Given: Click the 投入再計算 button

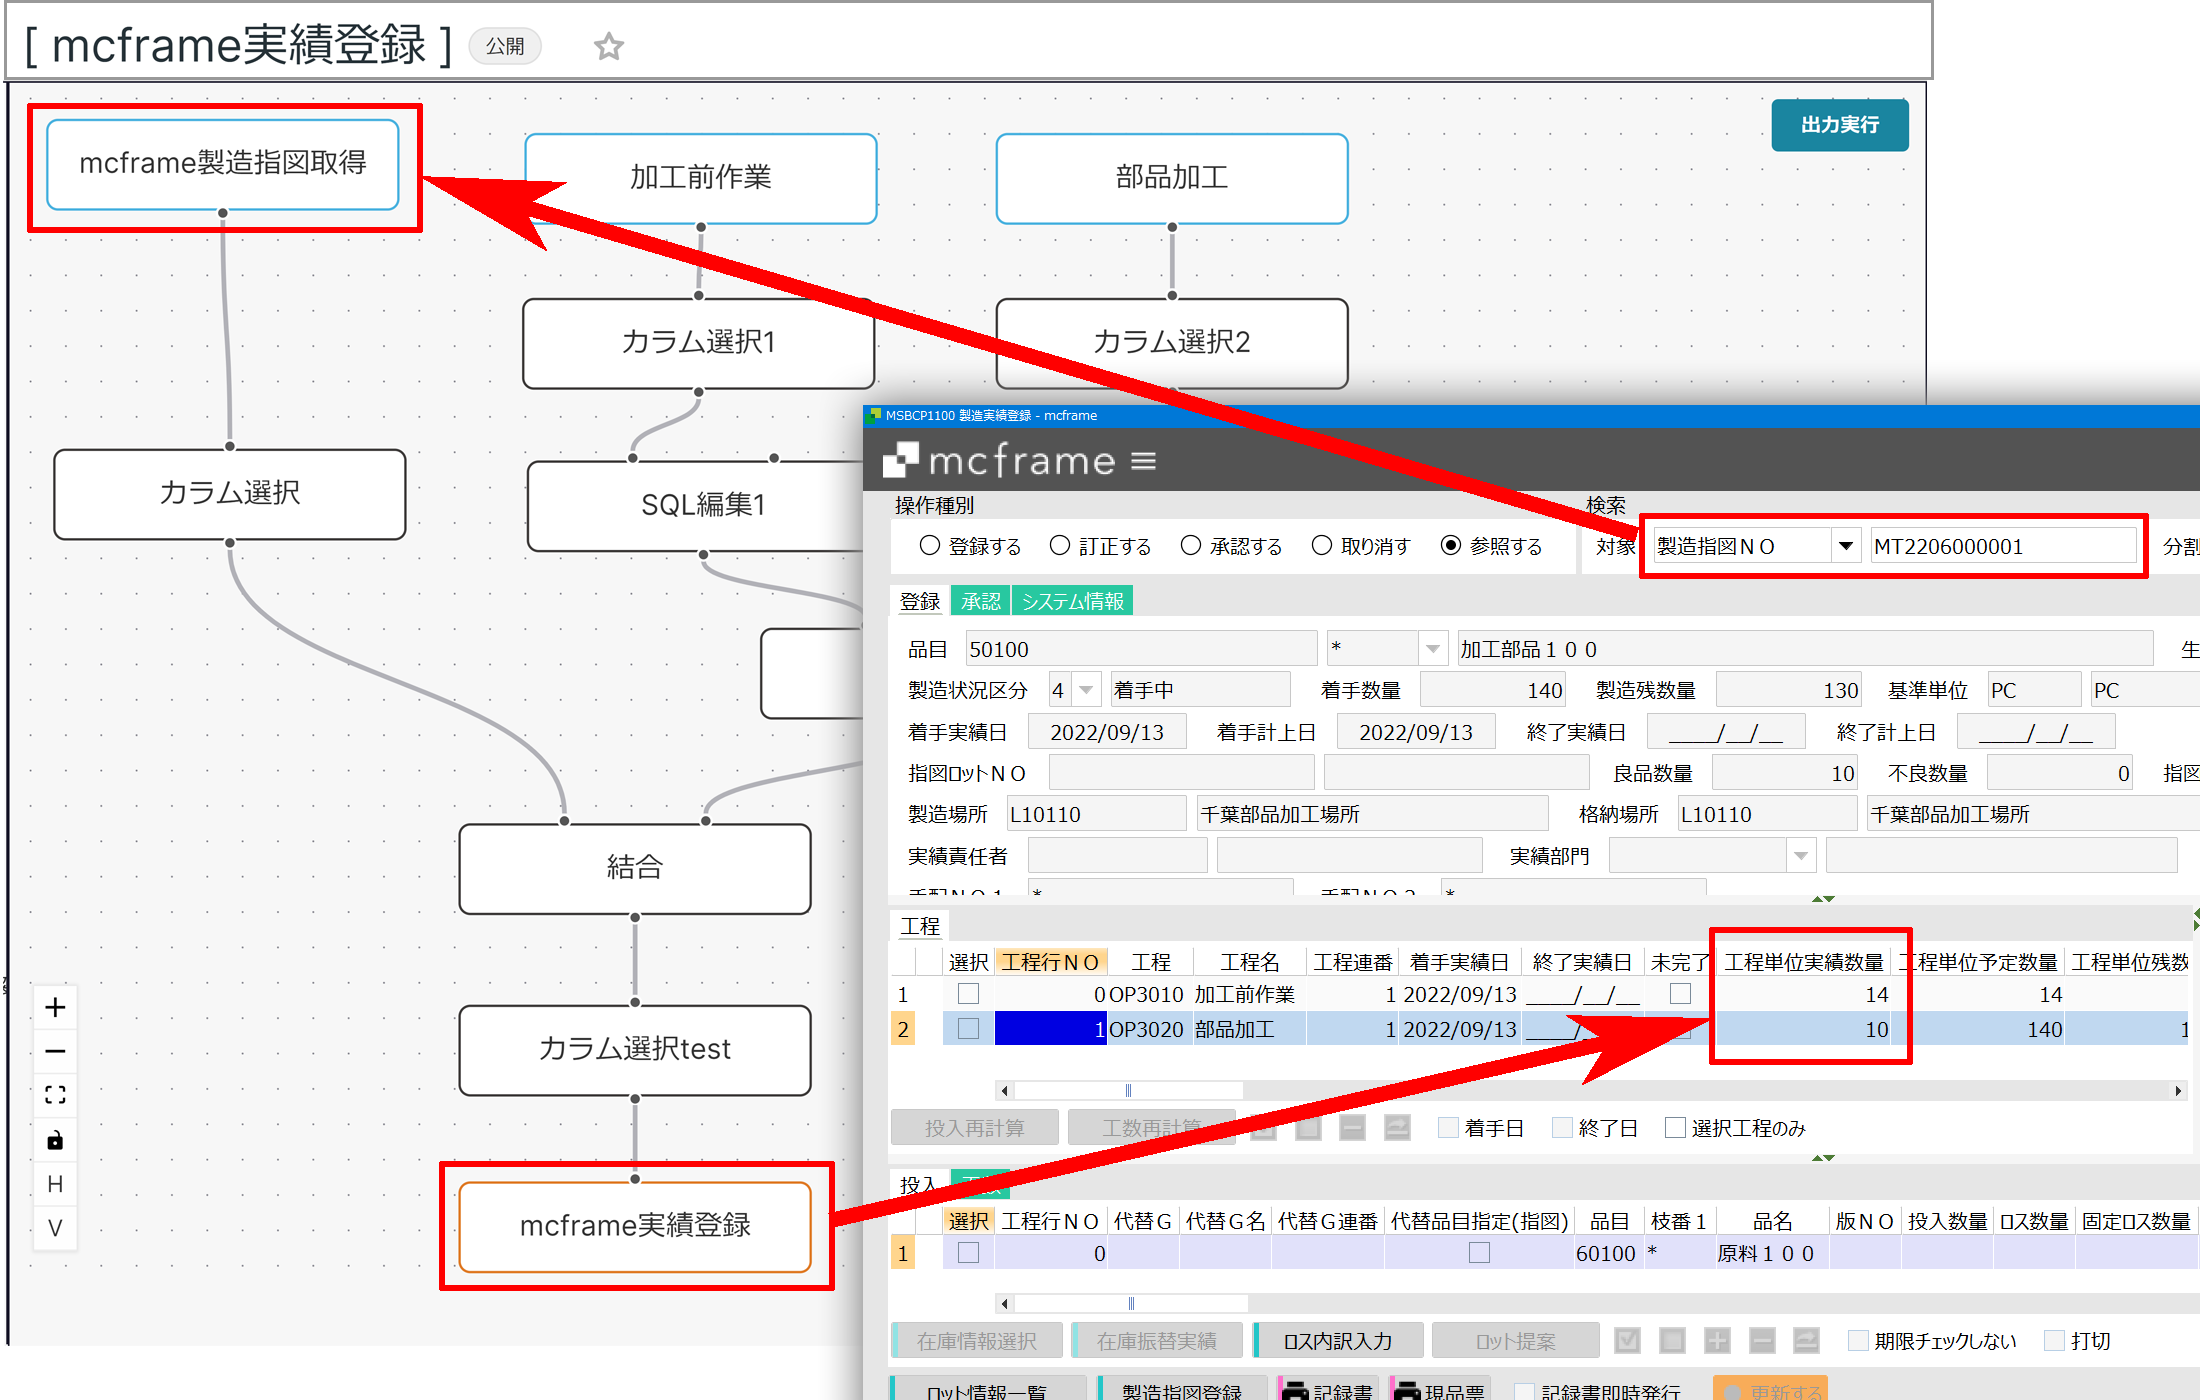Looking at the screenshot, I should (975, 1128).
